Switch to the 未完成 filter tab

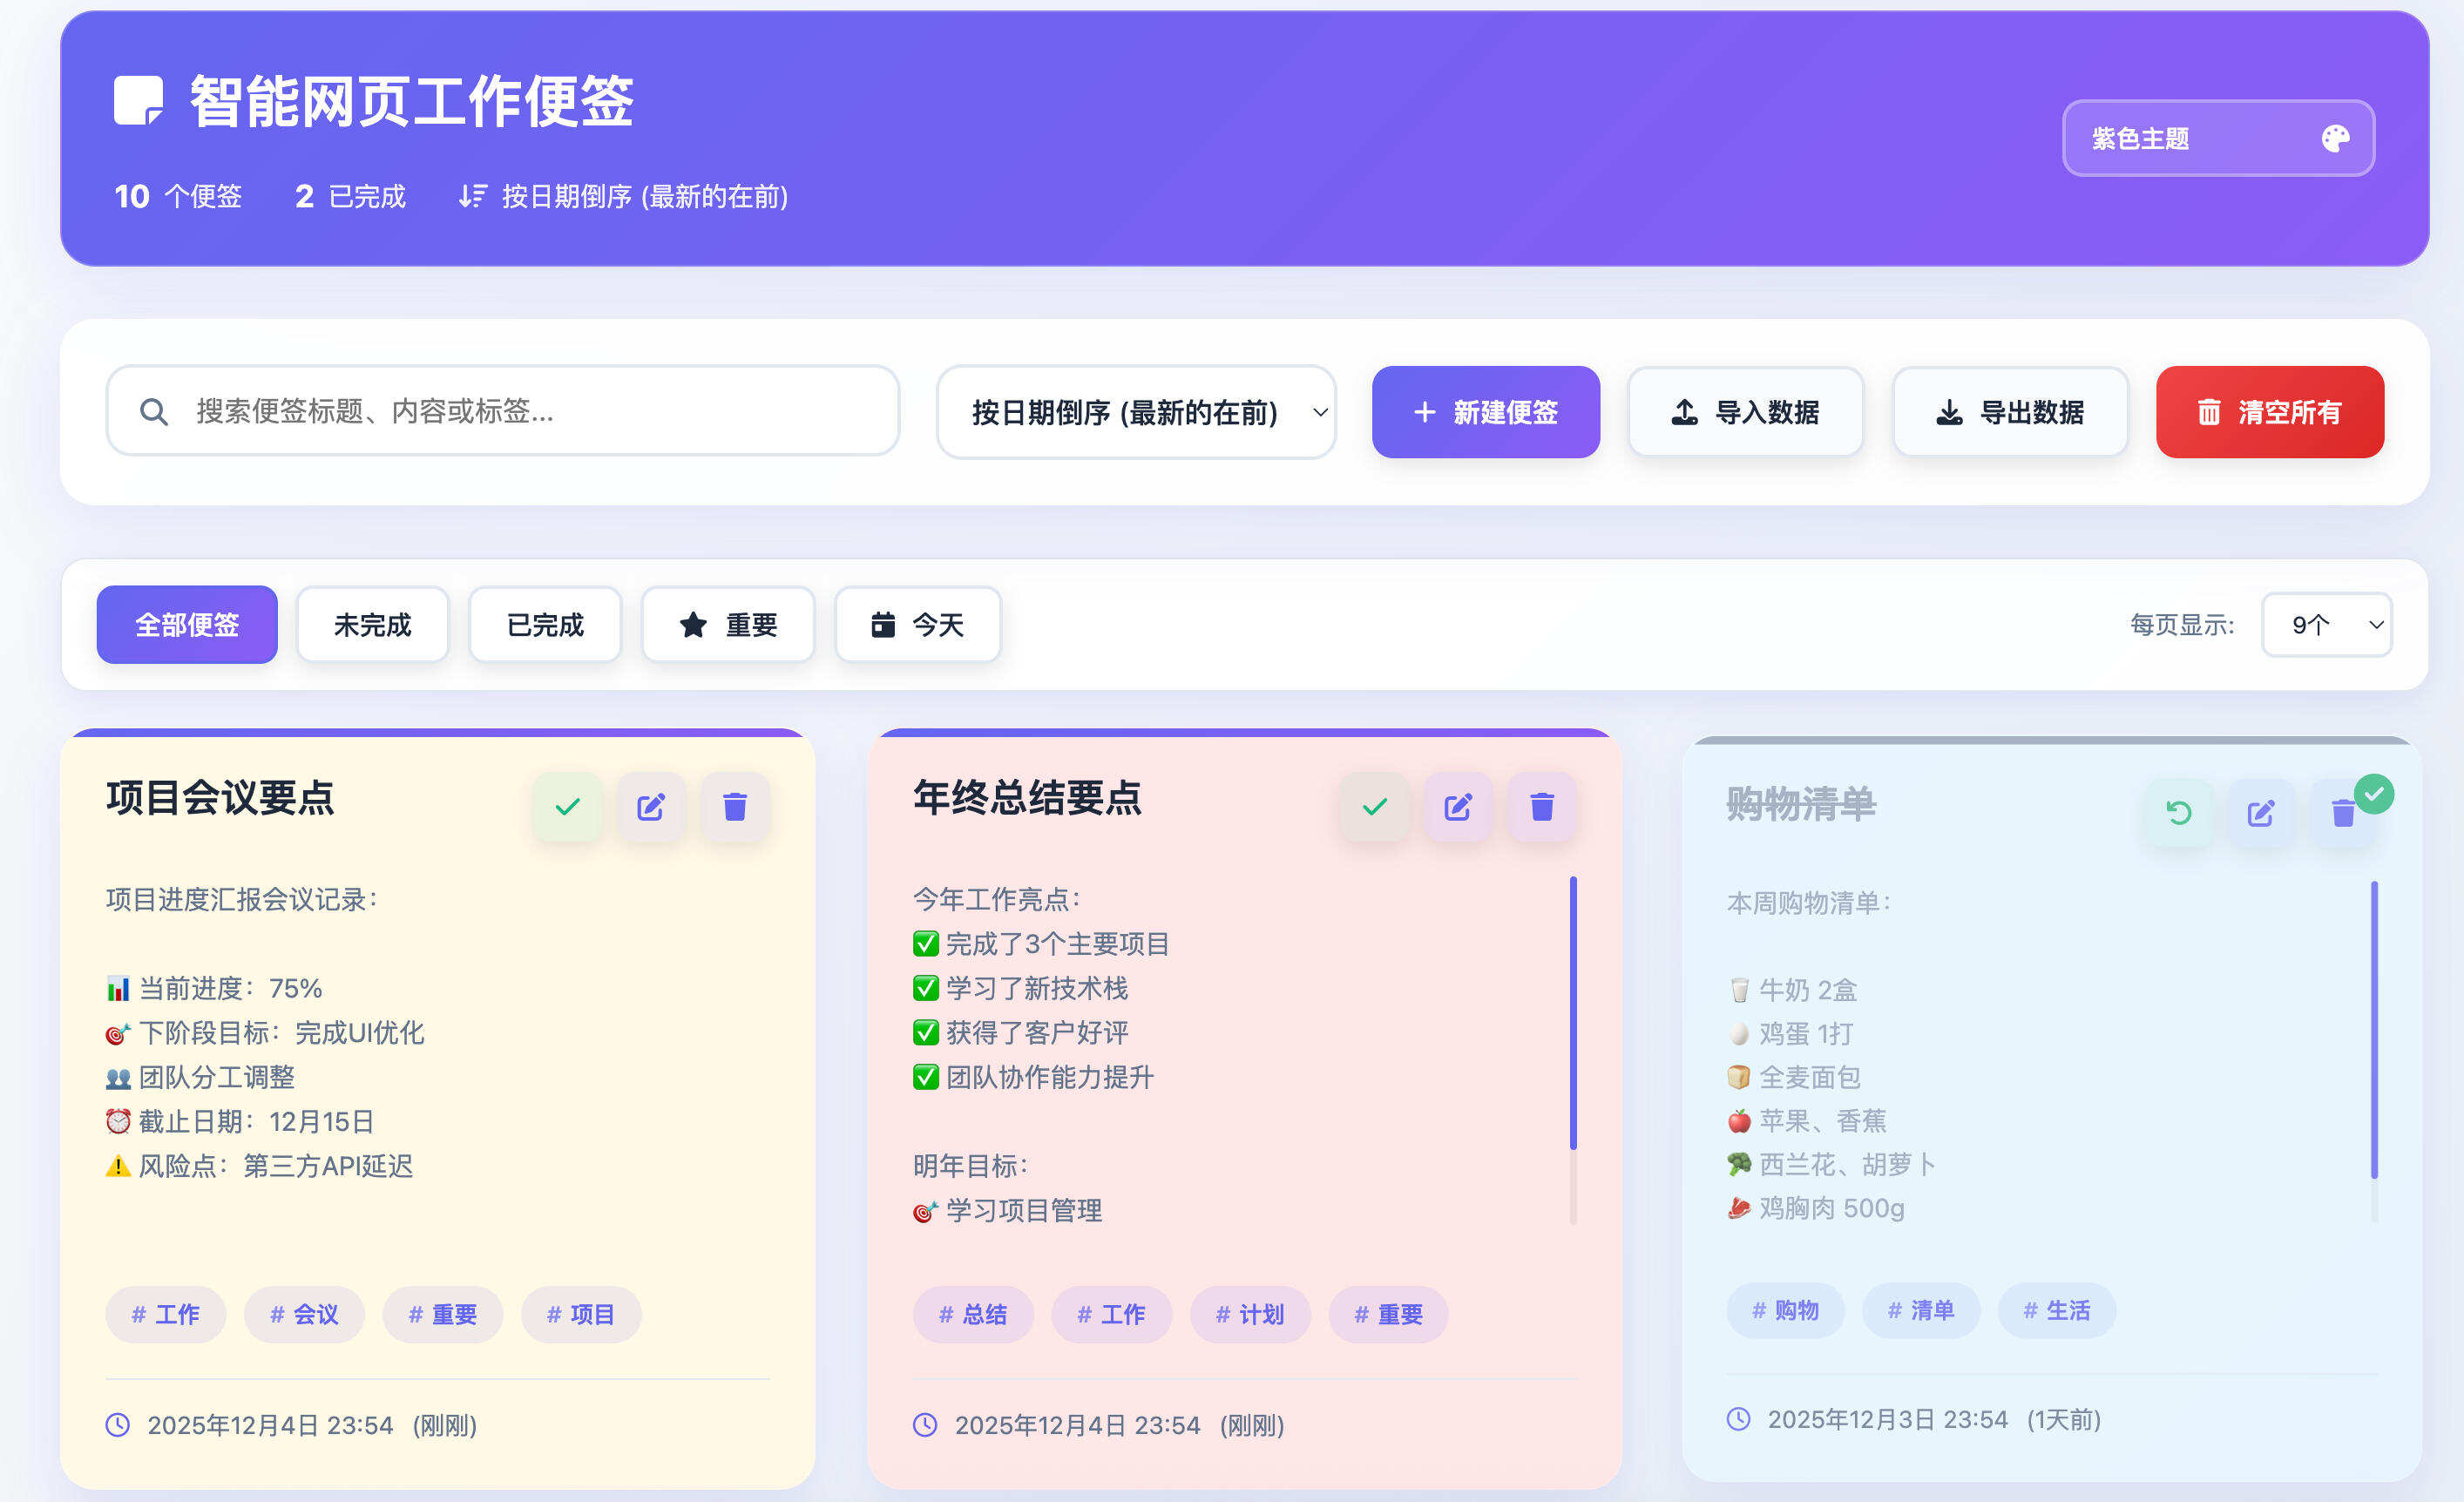[371, 624]
